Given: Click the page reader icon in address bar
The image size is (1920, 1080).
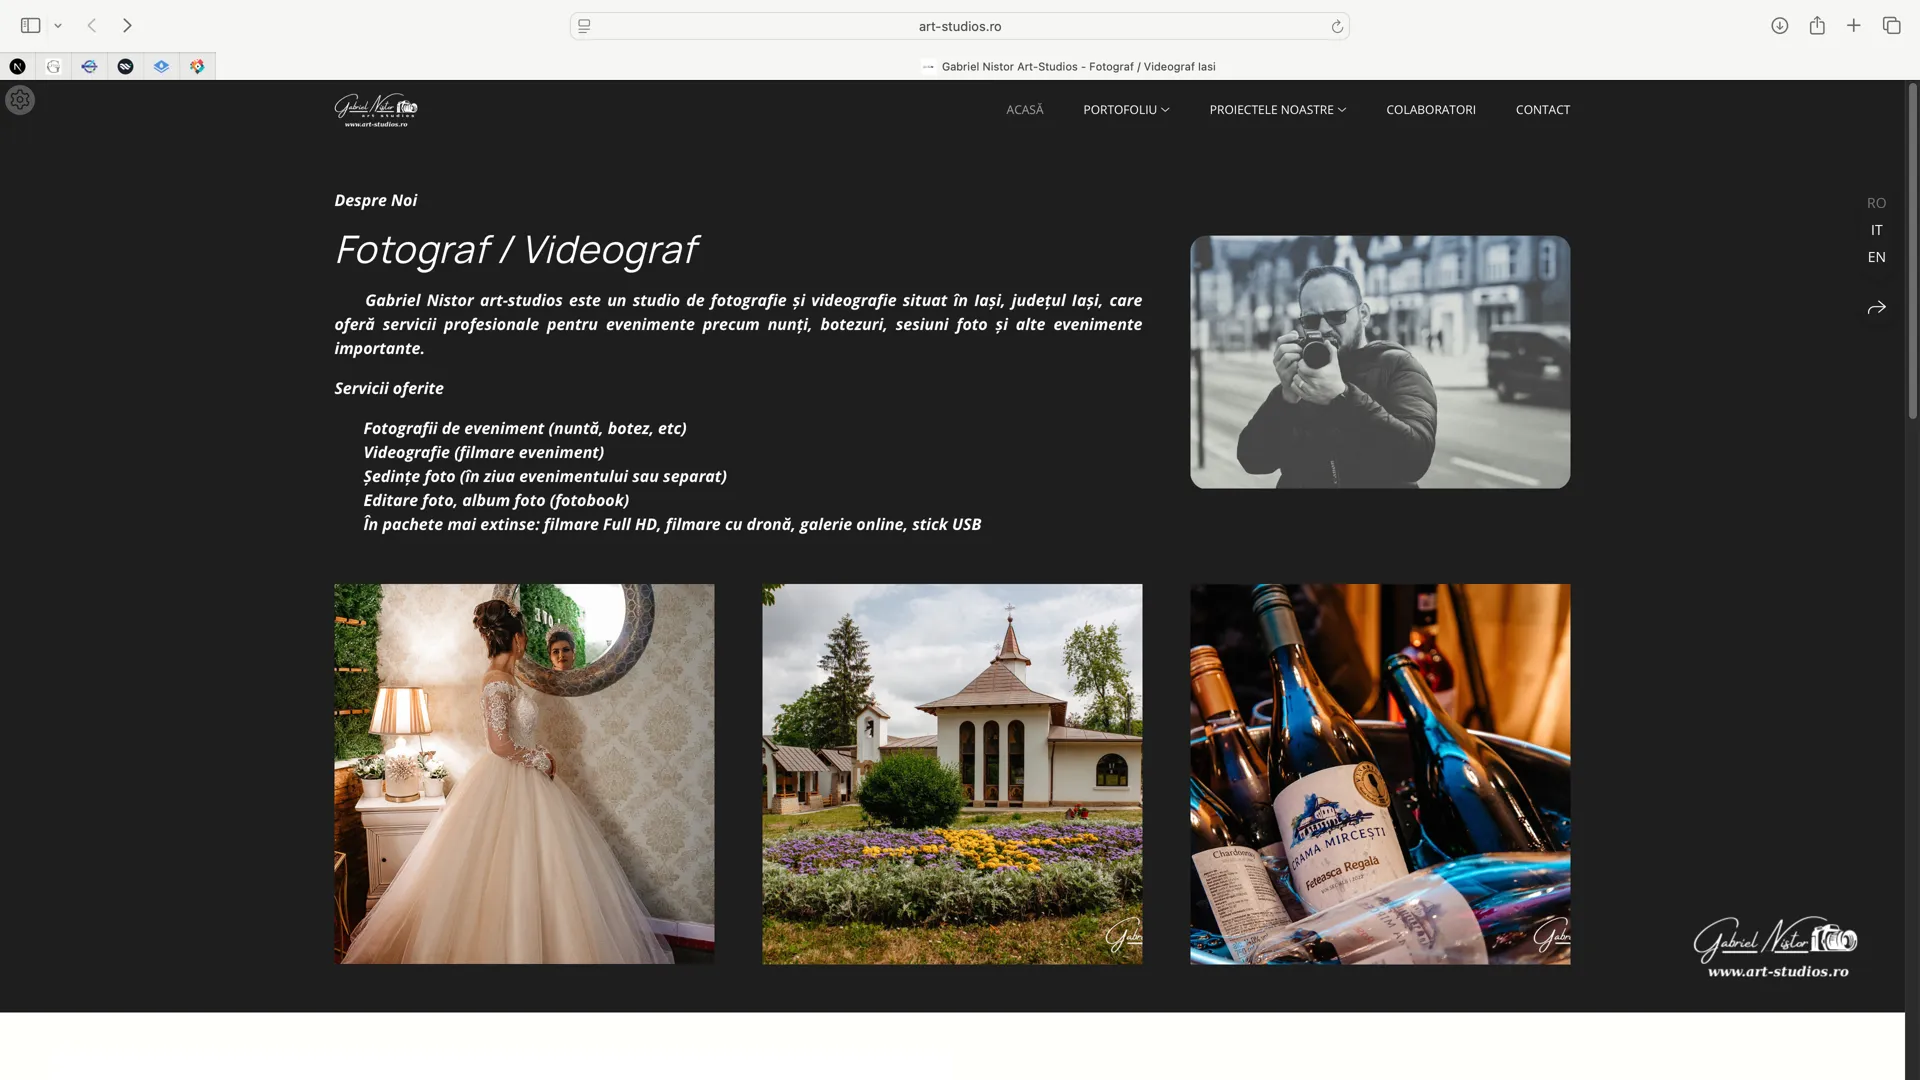Looking at the screenshot, I should pos(585,26).
